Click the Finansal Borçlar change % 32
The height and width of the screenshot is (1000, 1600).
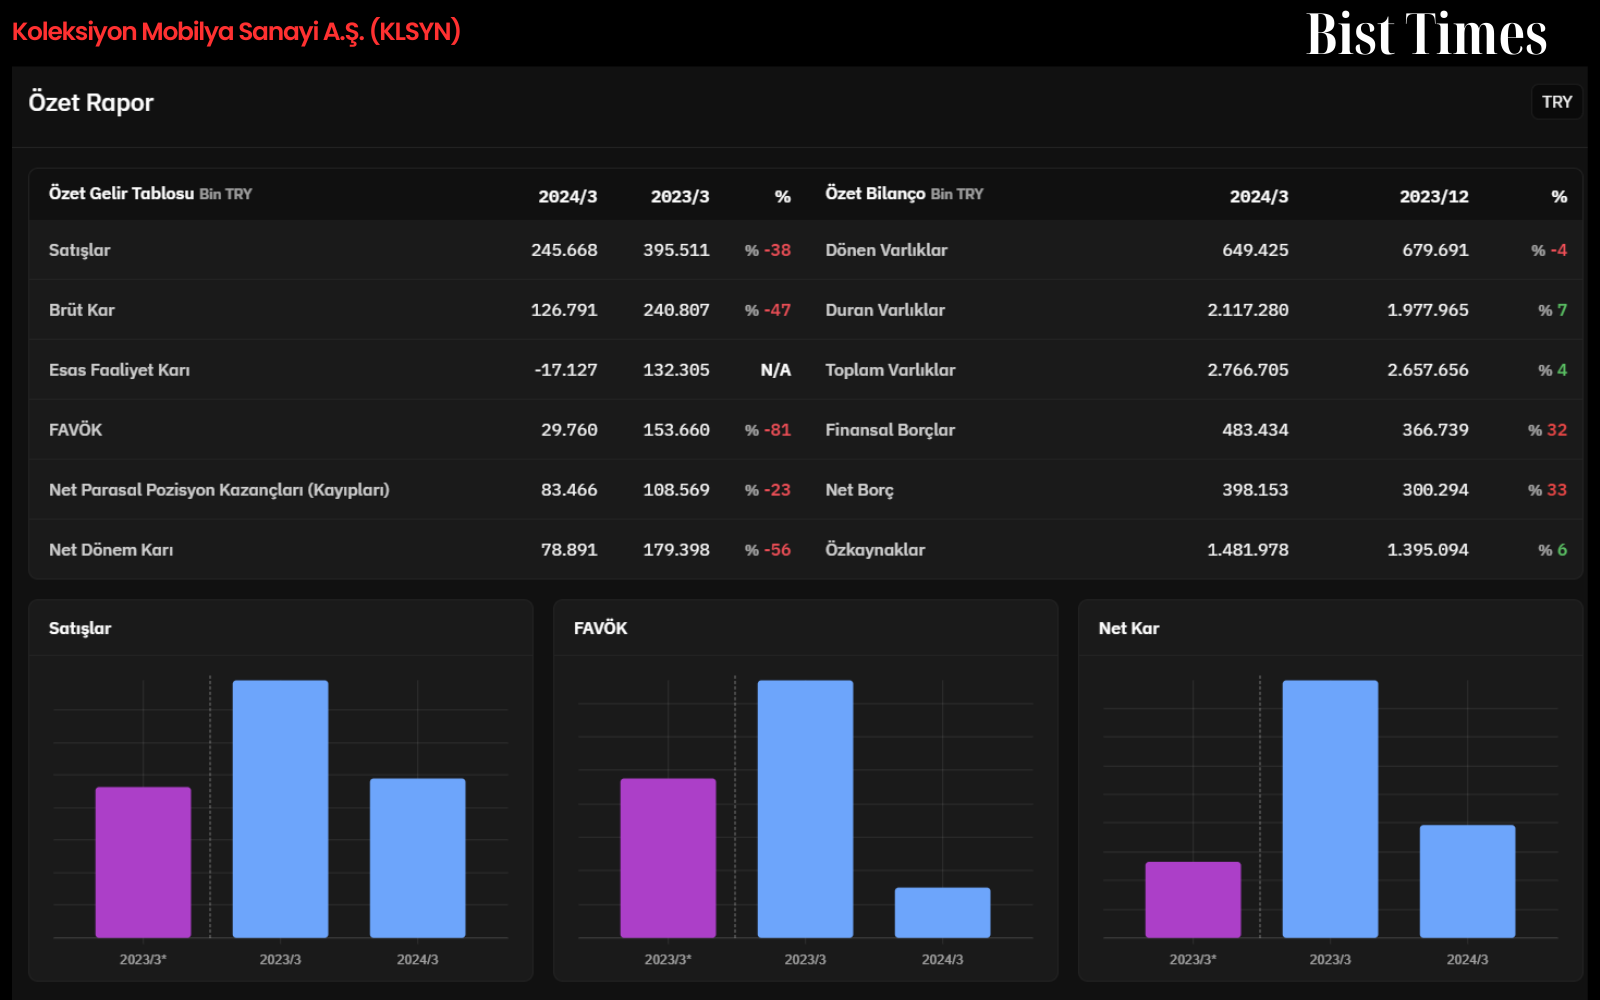(x=1547, y=430)
